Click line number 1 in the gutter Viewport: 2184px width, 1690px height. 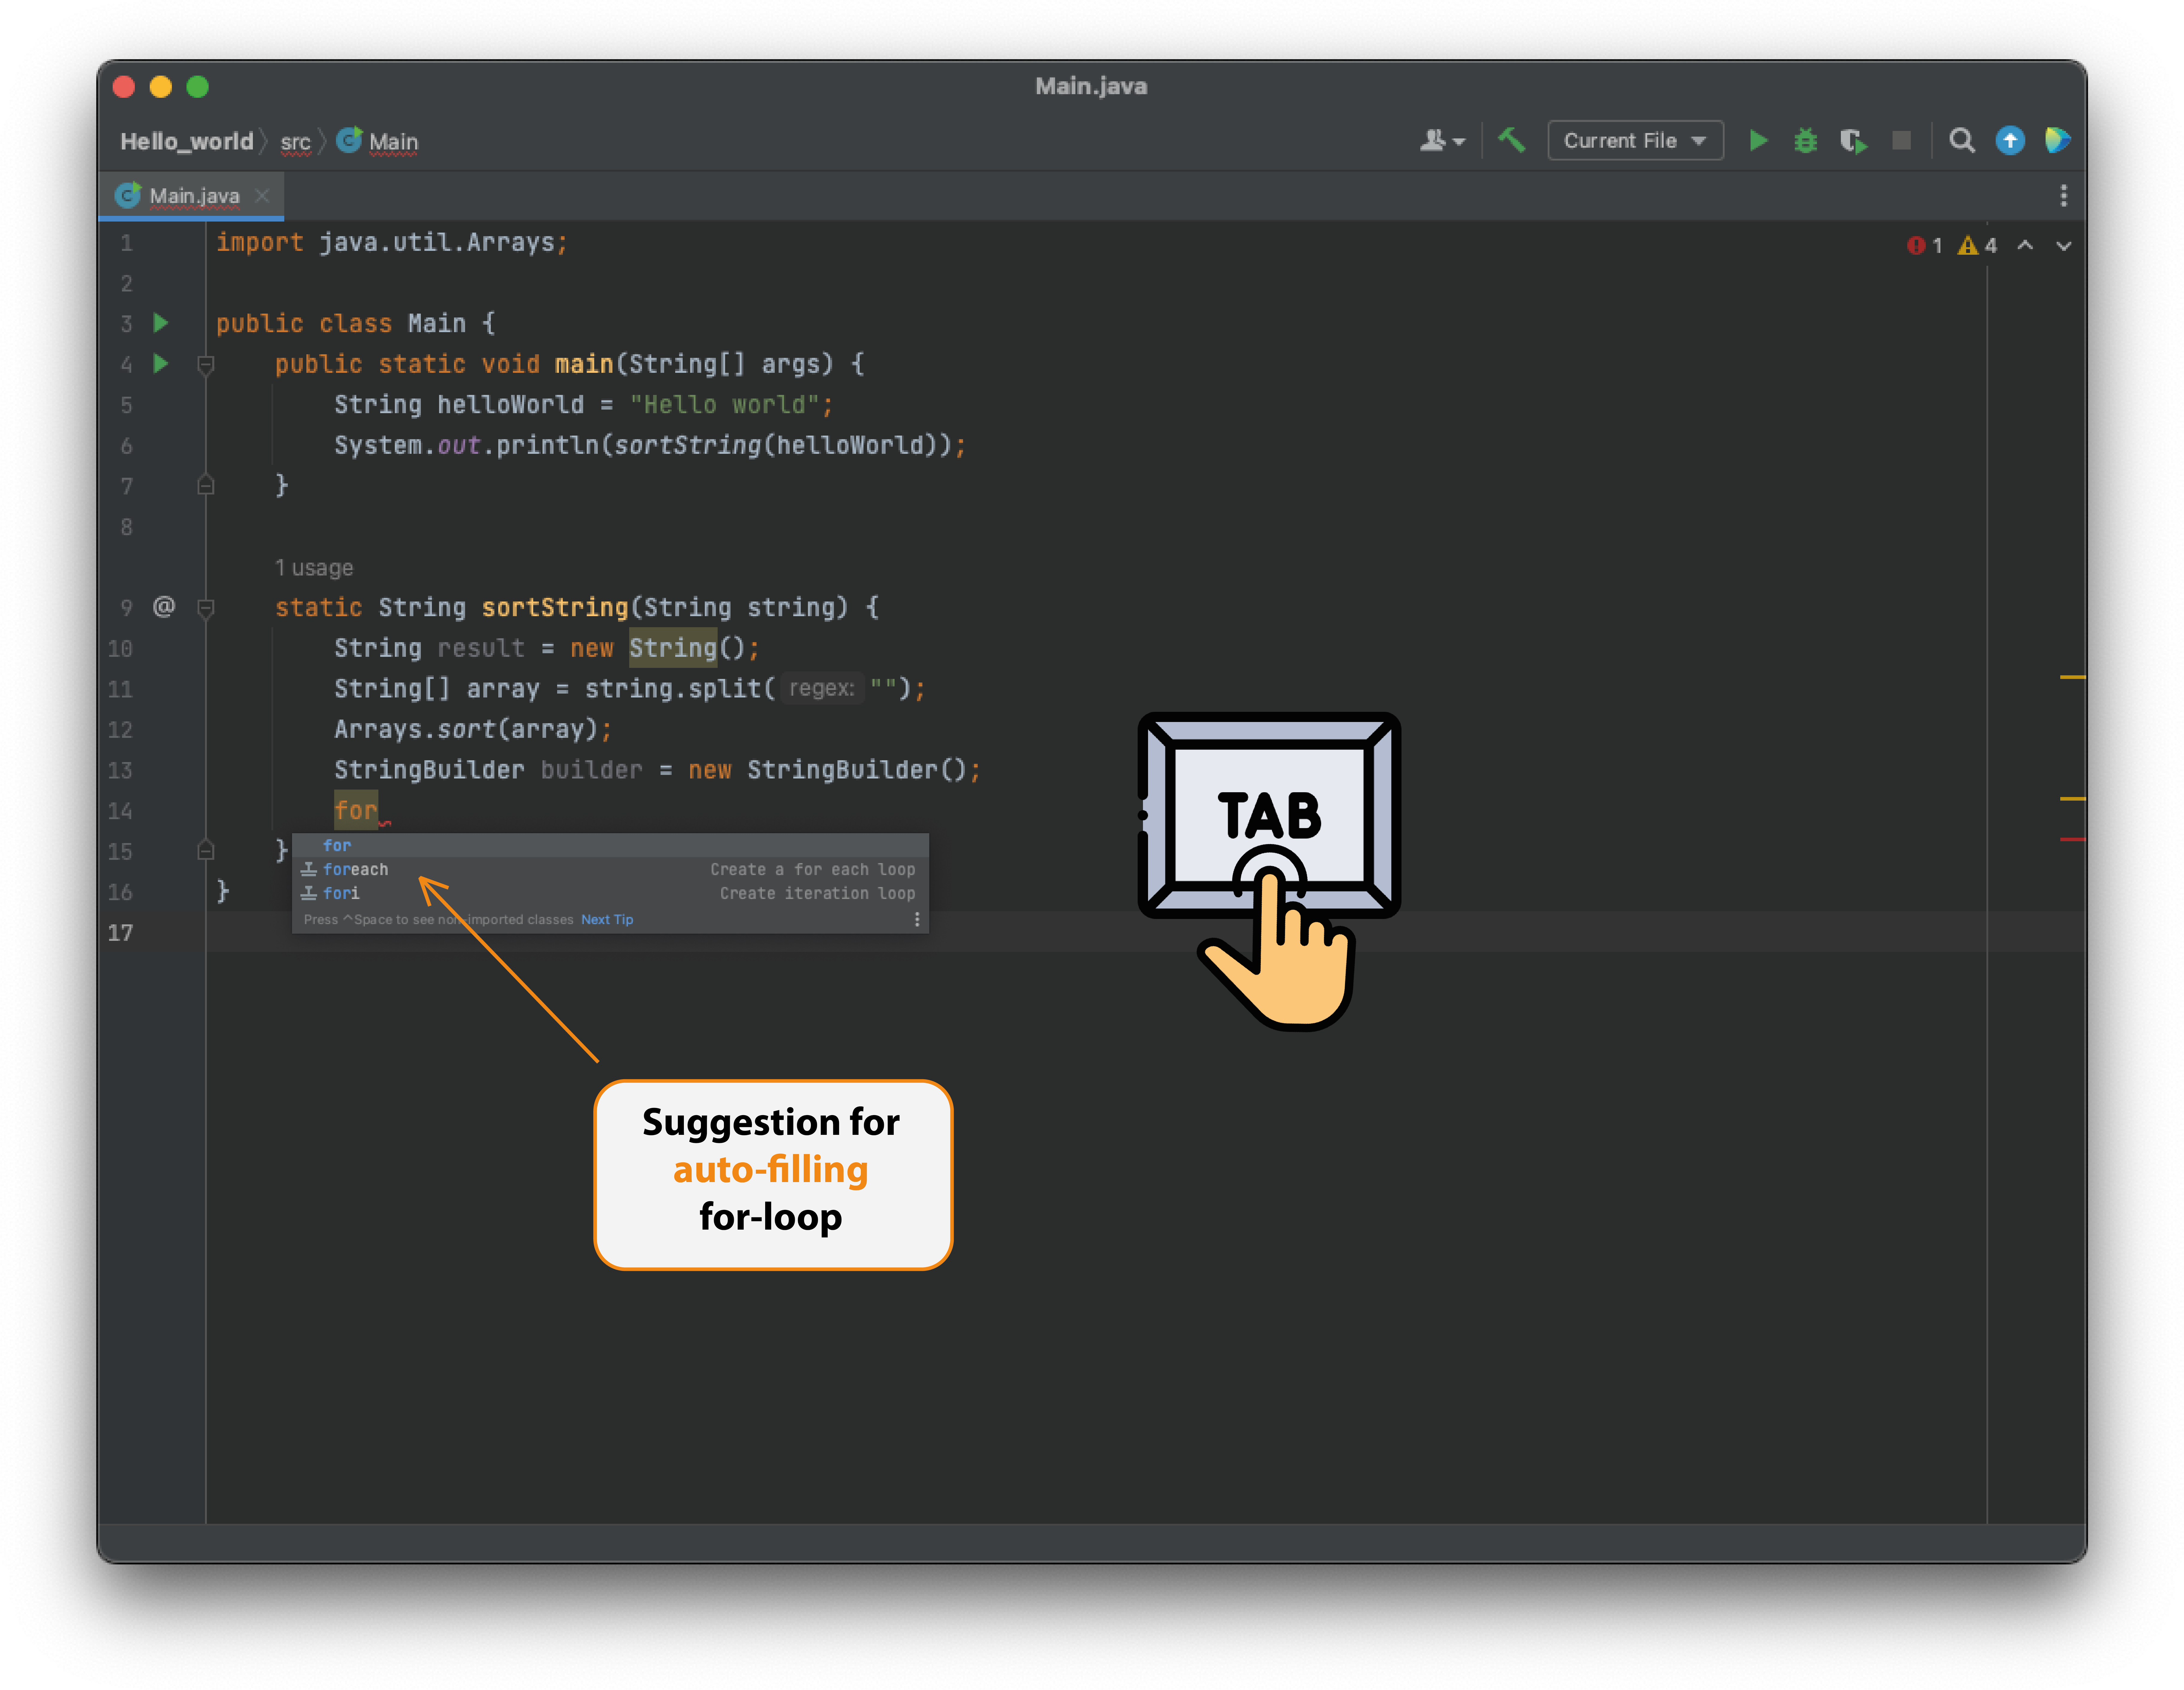[126, 243]
